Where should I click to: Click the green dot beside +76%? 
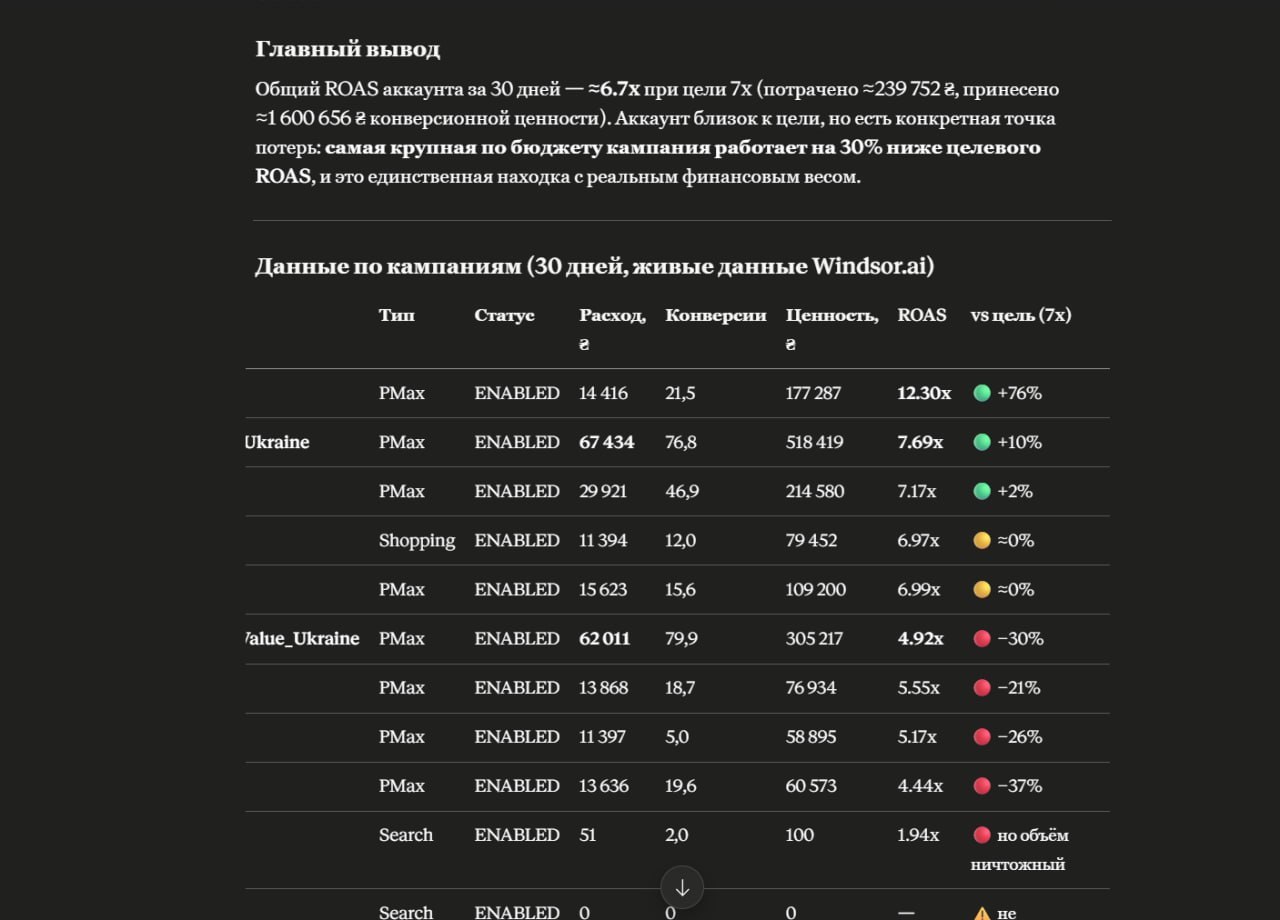982,393
